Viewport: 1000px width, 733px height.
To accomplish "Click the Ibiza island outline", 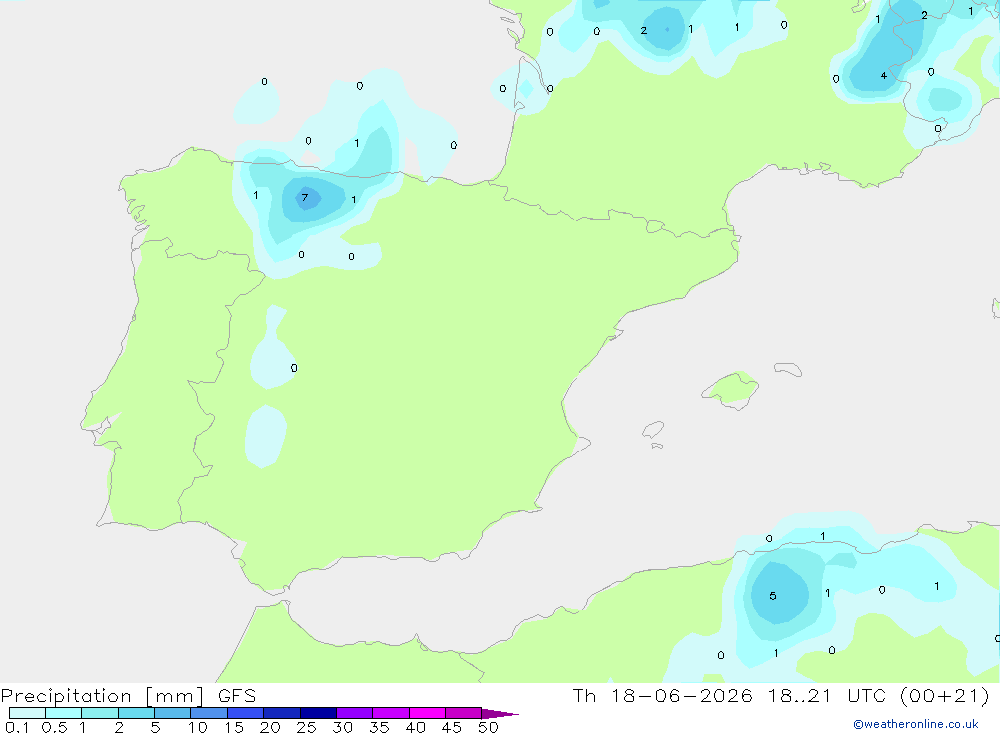I will (653, 430).
